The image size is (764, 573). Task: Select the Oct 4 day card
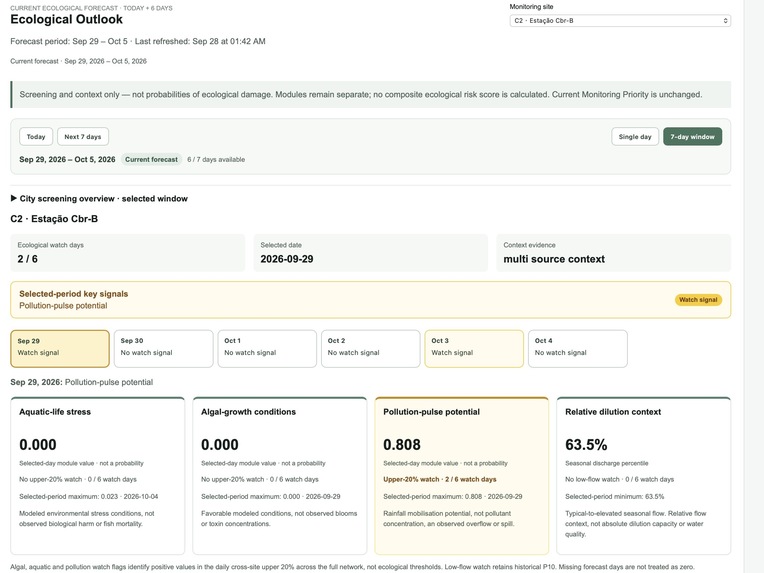coord(578,348)
